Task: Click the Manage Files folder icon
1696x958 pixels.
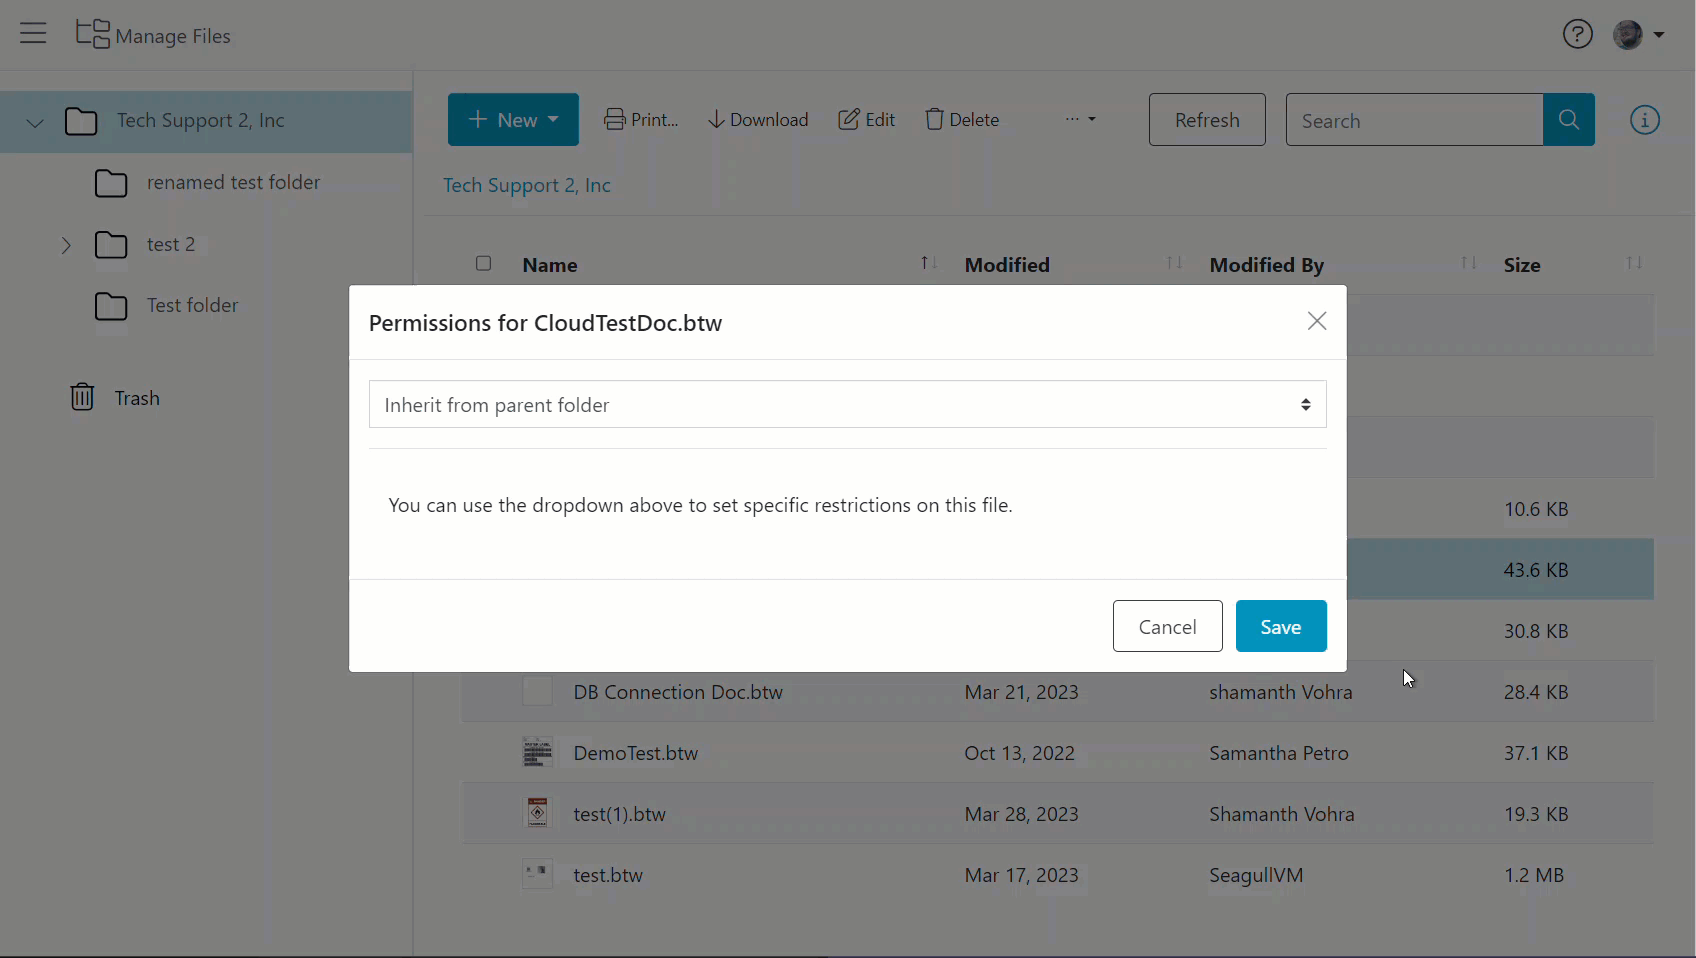Action: 93,34
